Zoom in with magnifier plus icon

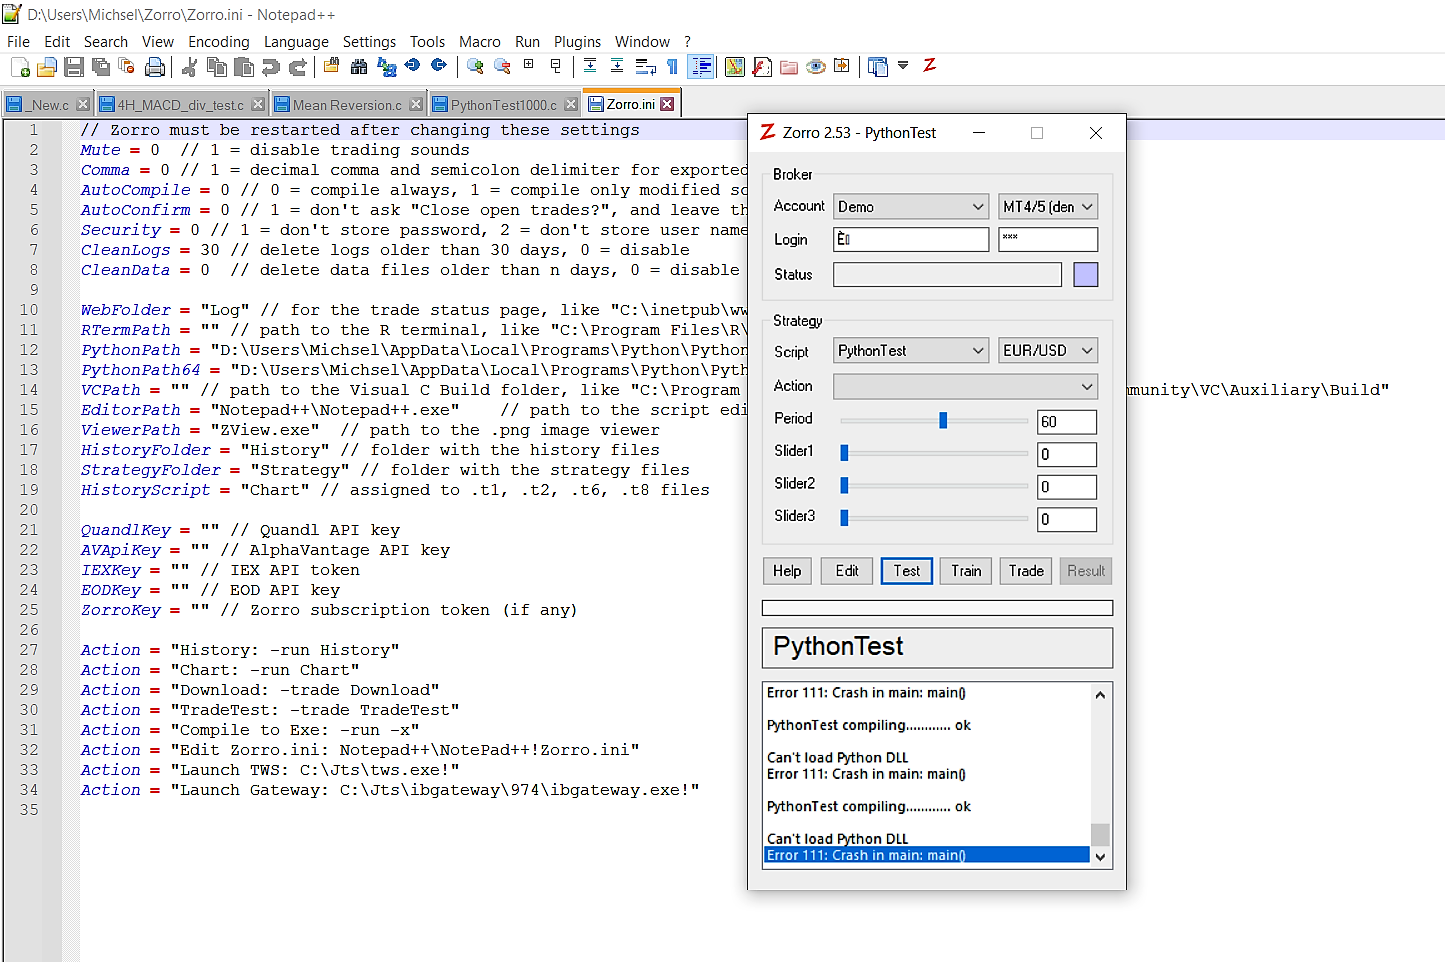(475, 67)
